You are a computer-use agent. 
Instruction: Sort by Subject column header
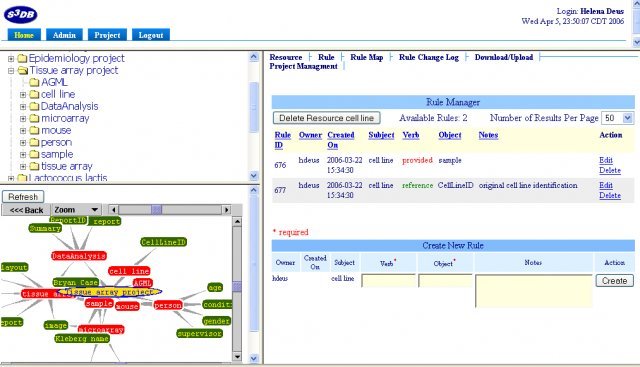click(381, 135)
